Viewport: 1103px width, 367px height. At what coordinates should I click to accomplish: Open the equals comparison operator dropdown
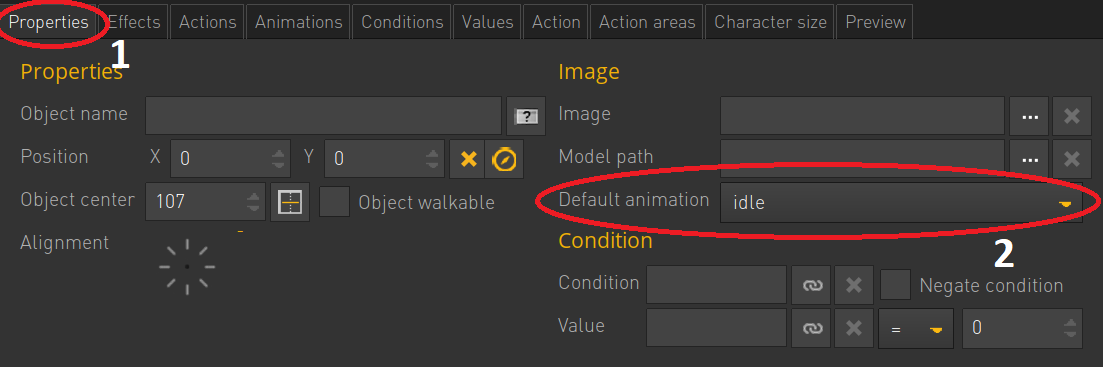[x=916, y=328]
